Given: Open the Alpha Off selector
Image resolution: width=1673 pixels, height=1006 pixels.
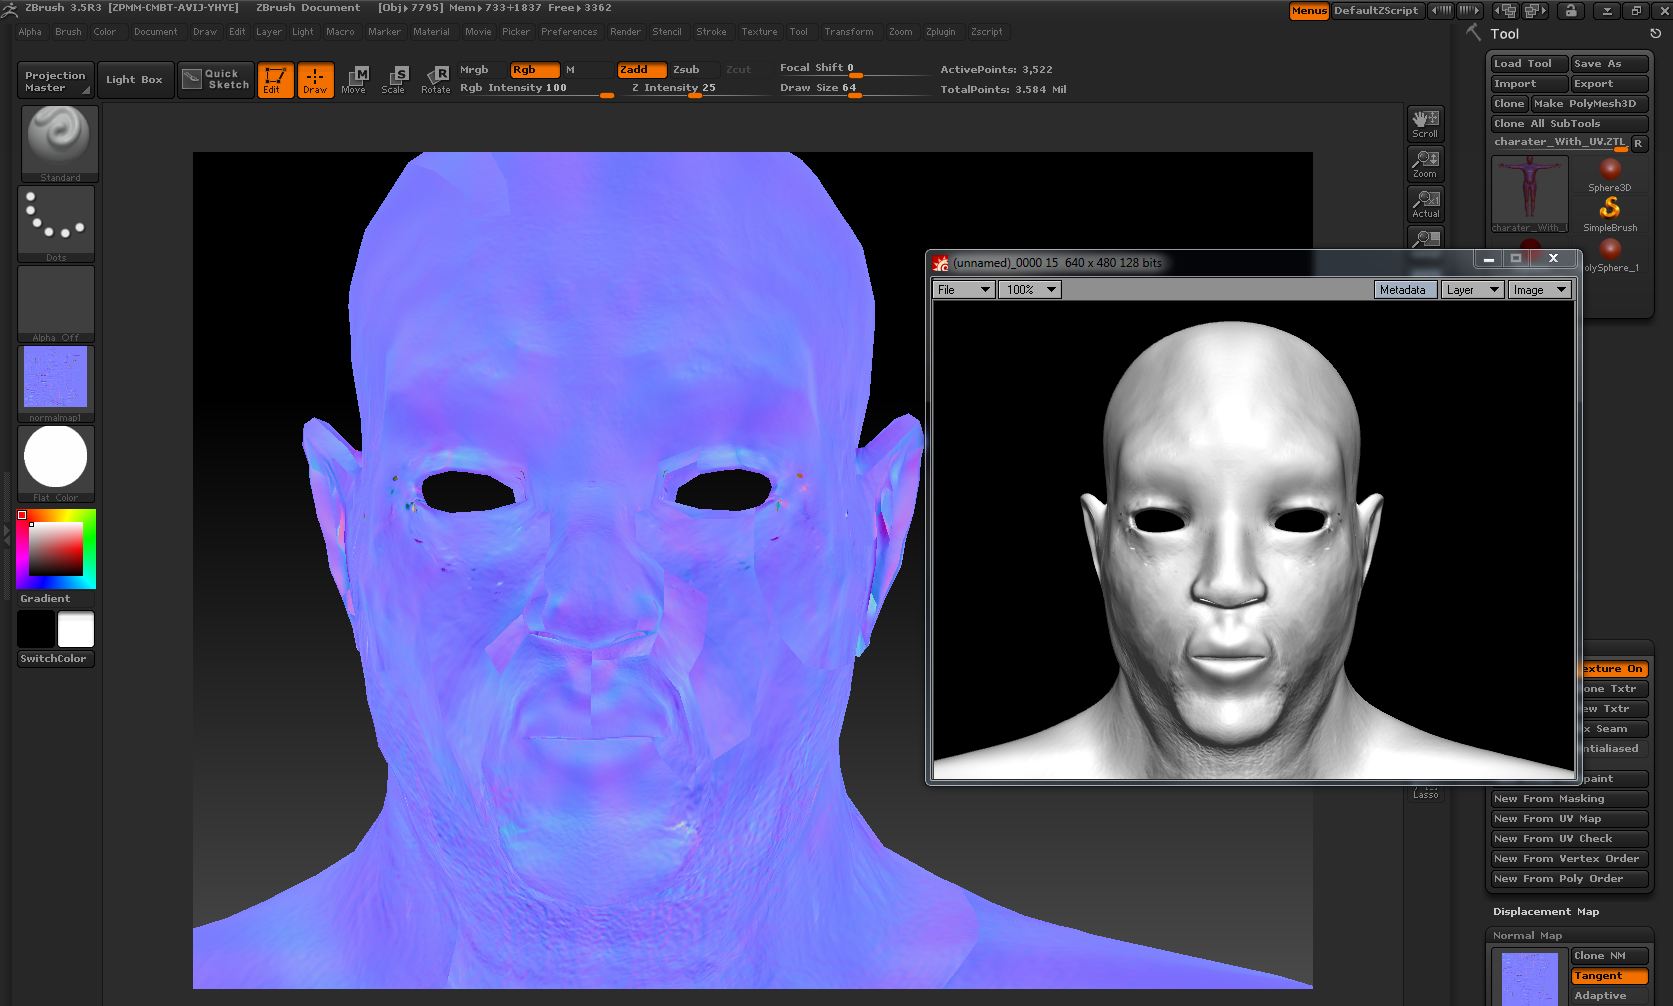Looking at the screenshot, I should coord(56,304).
